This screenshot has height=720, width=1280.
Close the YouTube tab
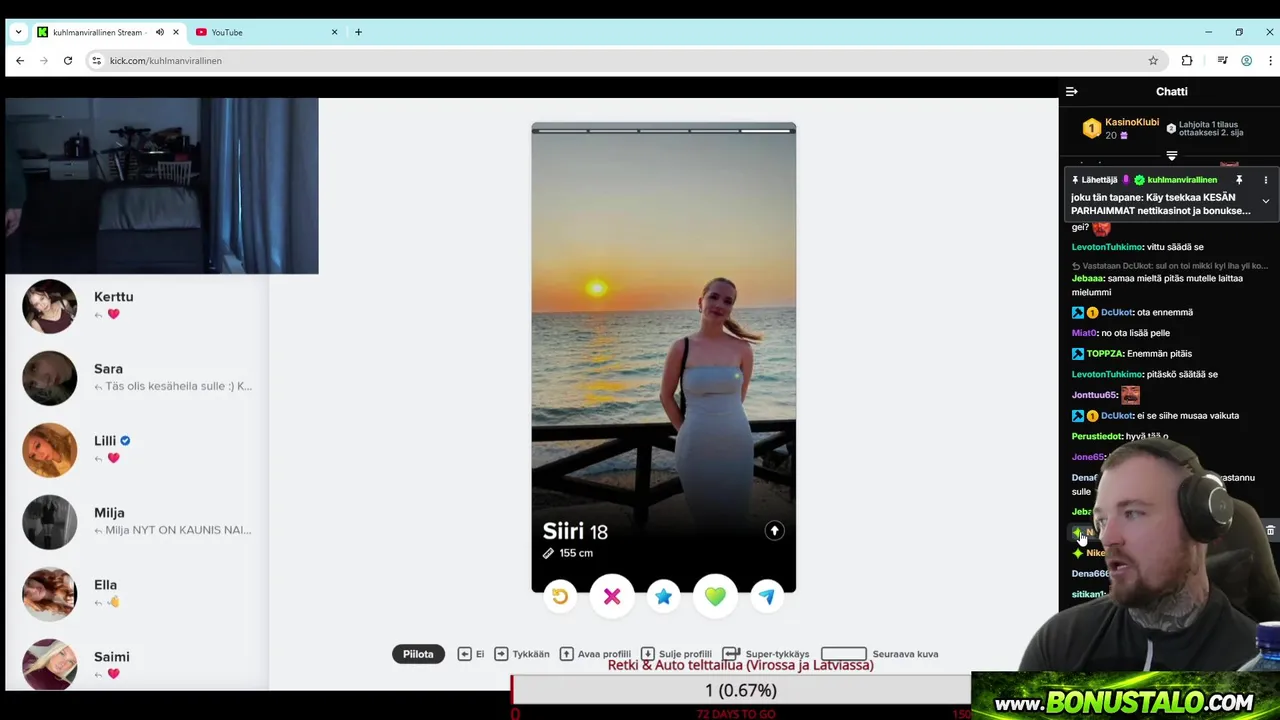(x=334, y=32)
